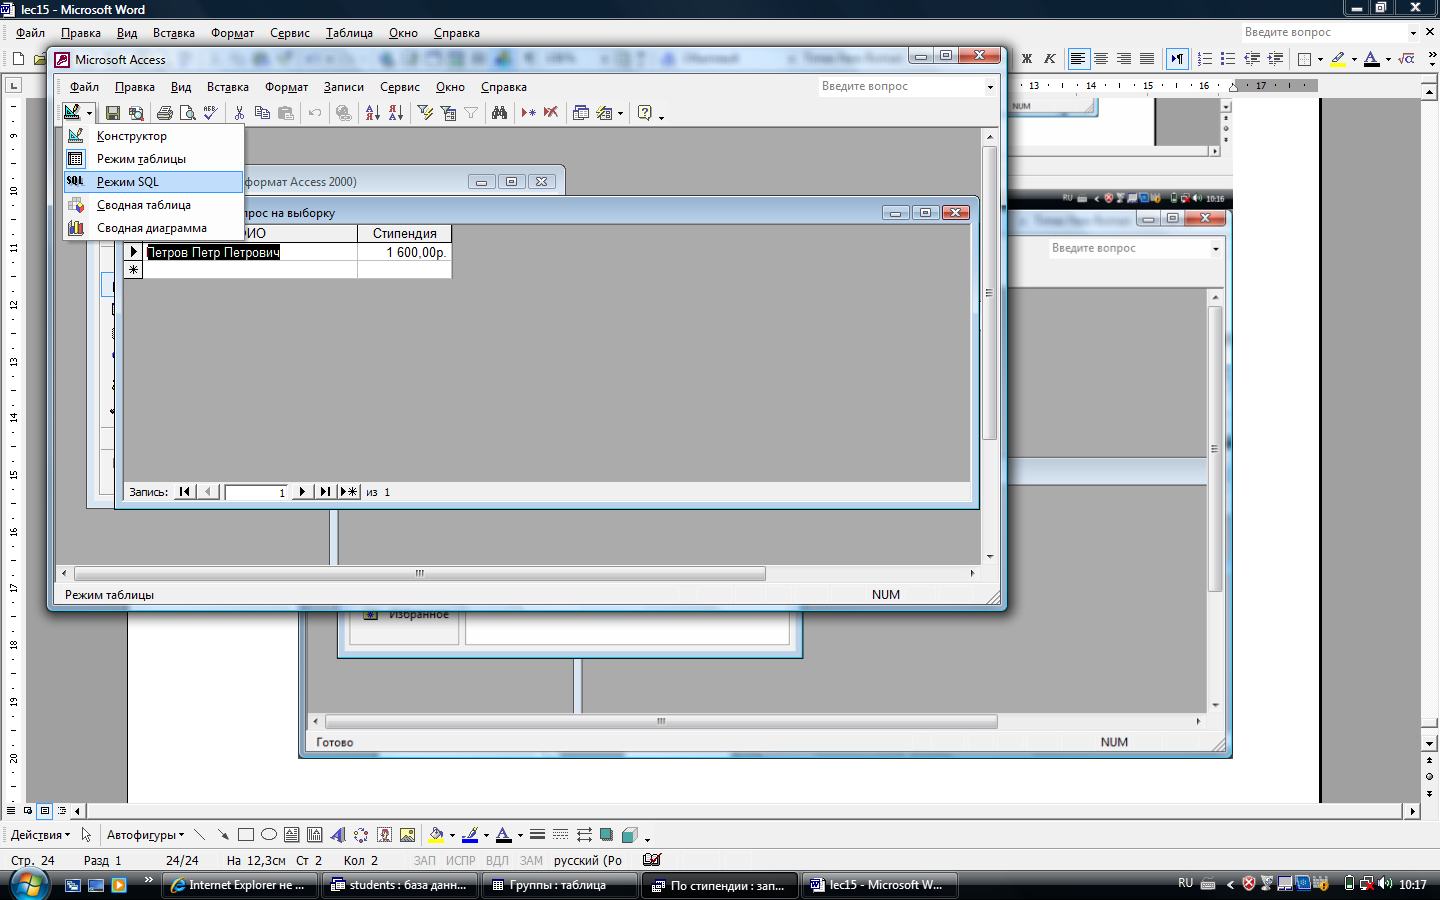Viewport: 1440px width, 900px height.
Task: Open the Автофигуры dropdown in drawing toolbar
Action: [145, 835]
